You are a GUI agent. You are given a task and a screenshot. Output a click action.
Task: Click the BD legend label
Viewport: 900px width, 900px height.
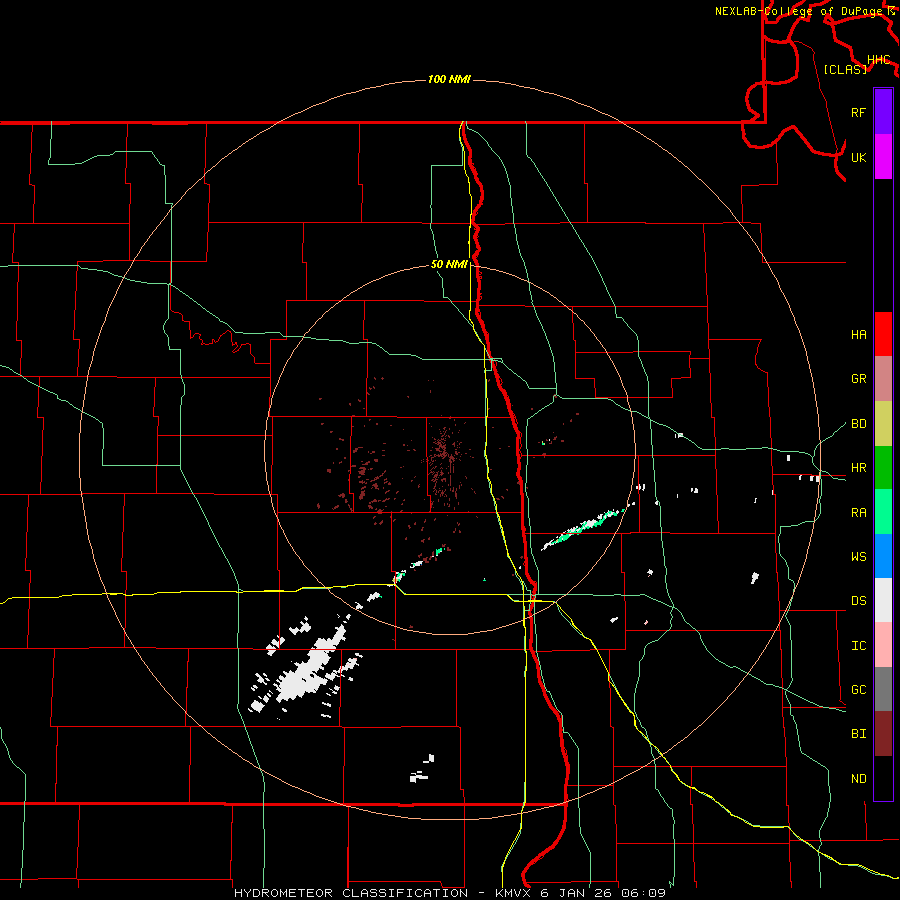(x=858, y=424)
